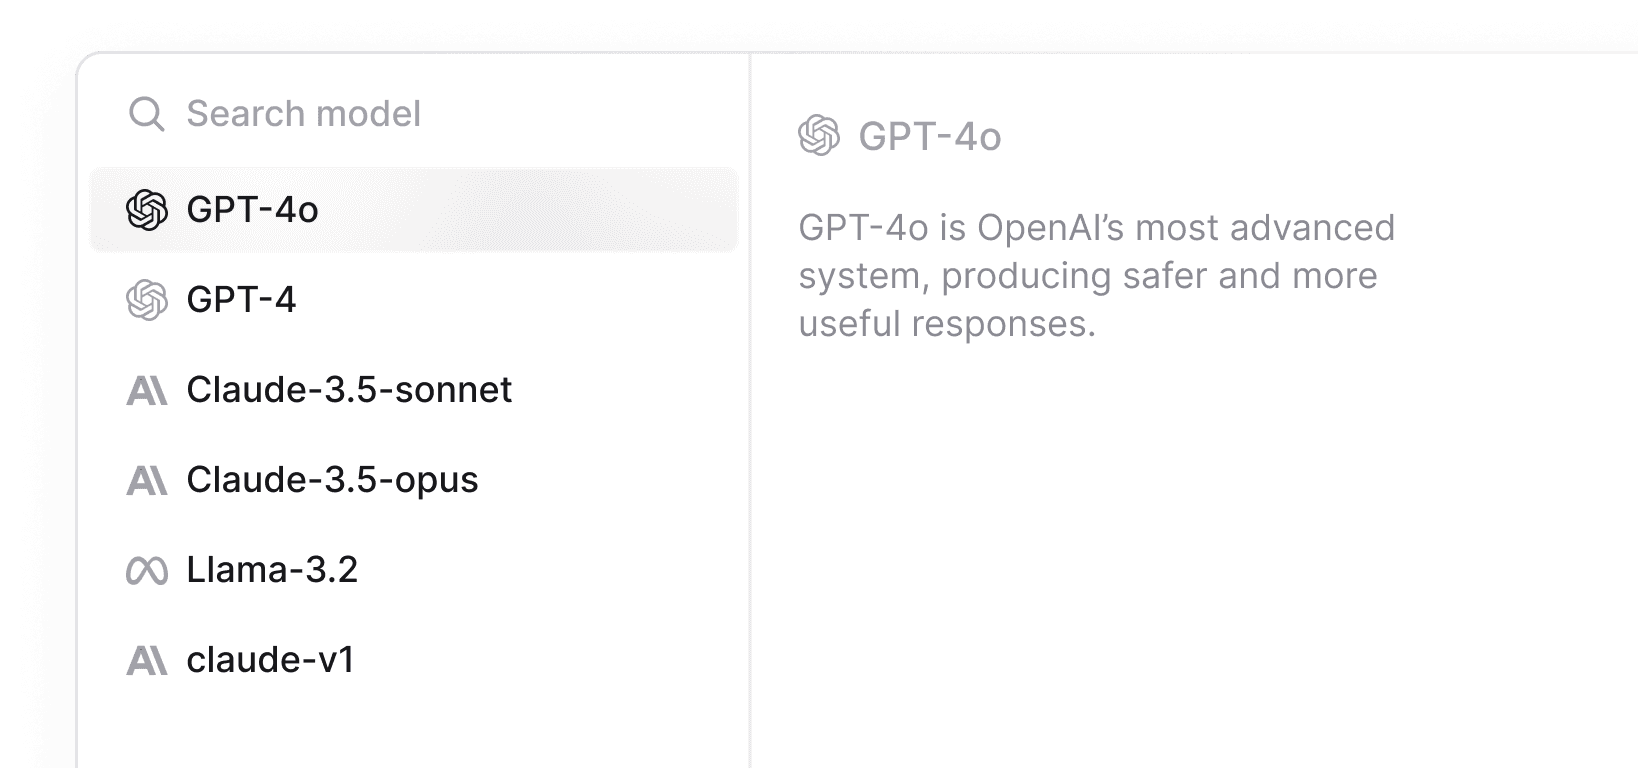Select Llama-3.2 in the model list
The image size is (1638, 768).
[273, 570]
